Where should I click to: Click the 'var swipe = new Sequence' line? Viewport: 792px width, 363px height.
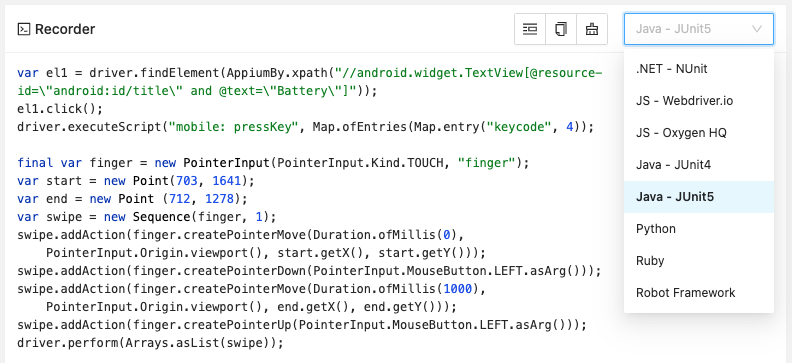(147, 217)
